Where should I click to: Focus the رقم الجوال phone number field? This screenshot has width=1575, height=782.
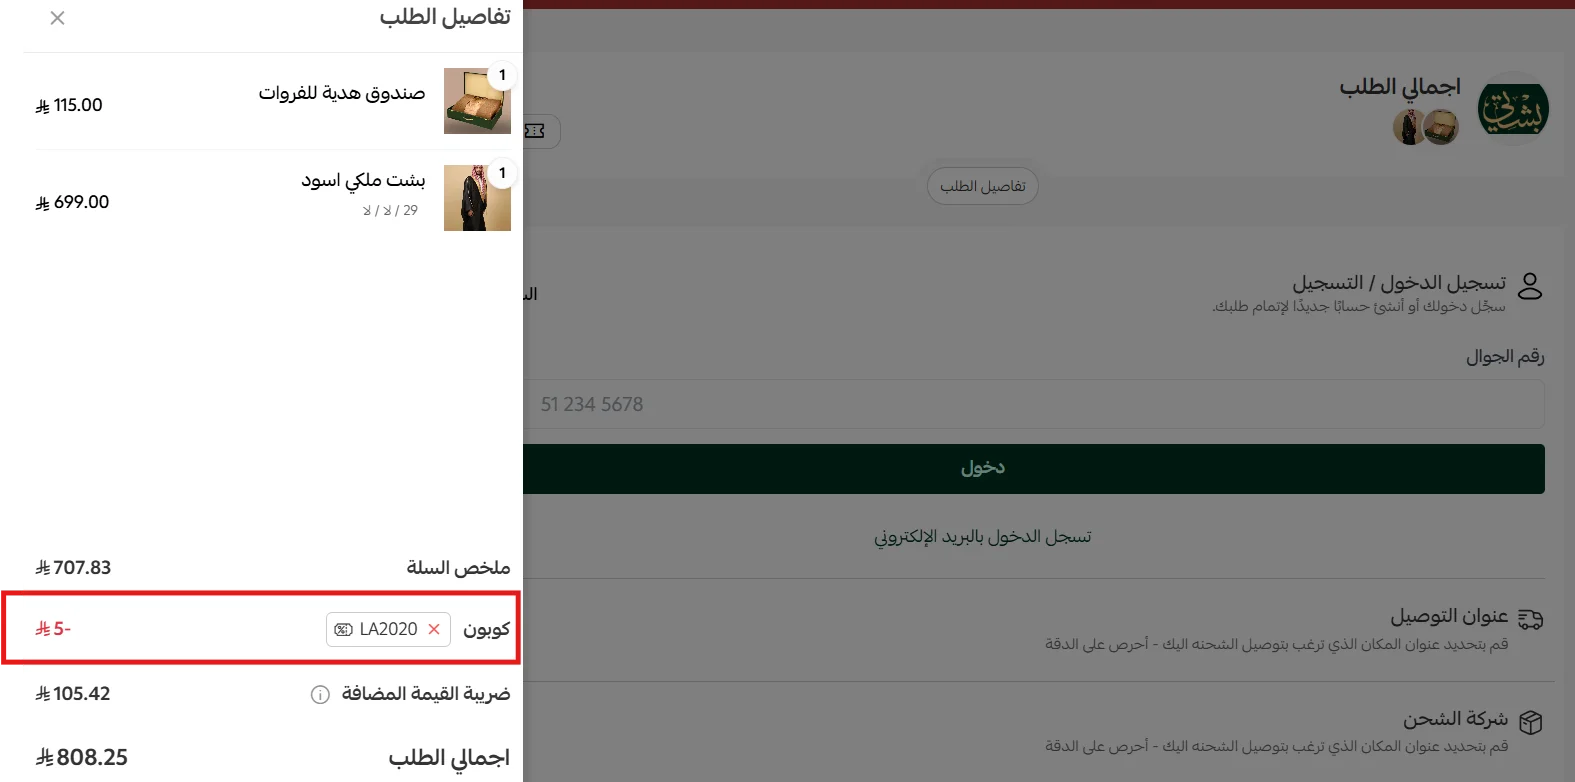point(1034,404)
